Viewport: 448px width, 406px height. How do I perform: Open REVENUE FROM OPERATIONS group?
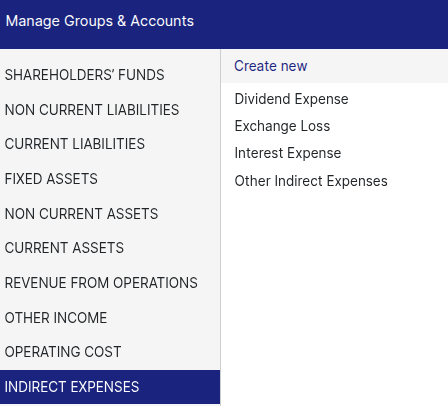pyautogui.click(x=110, y=283)
